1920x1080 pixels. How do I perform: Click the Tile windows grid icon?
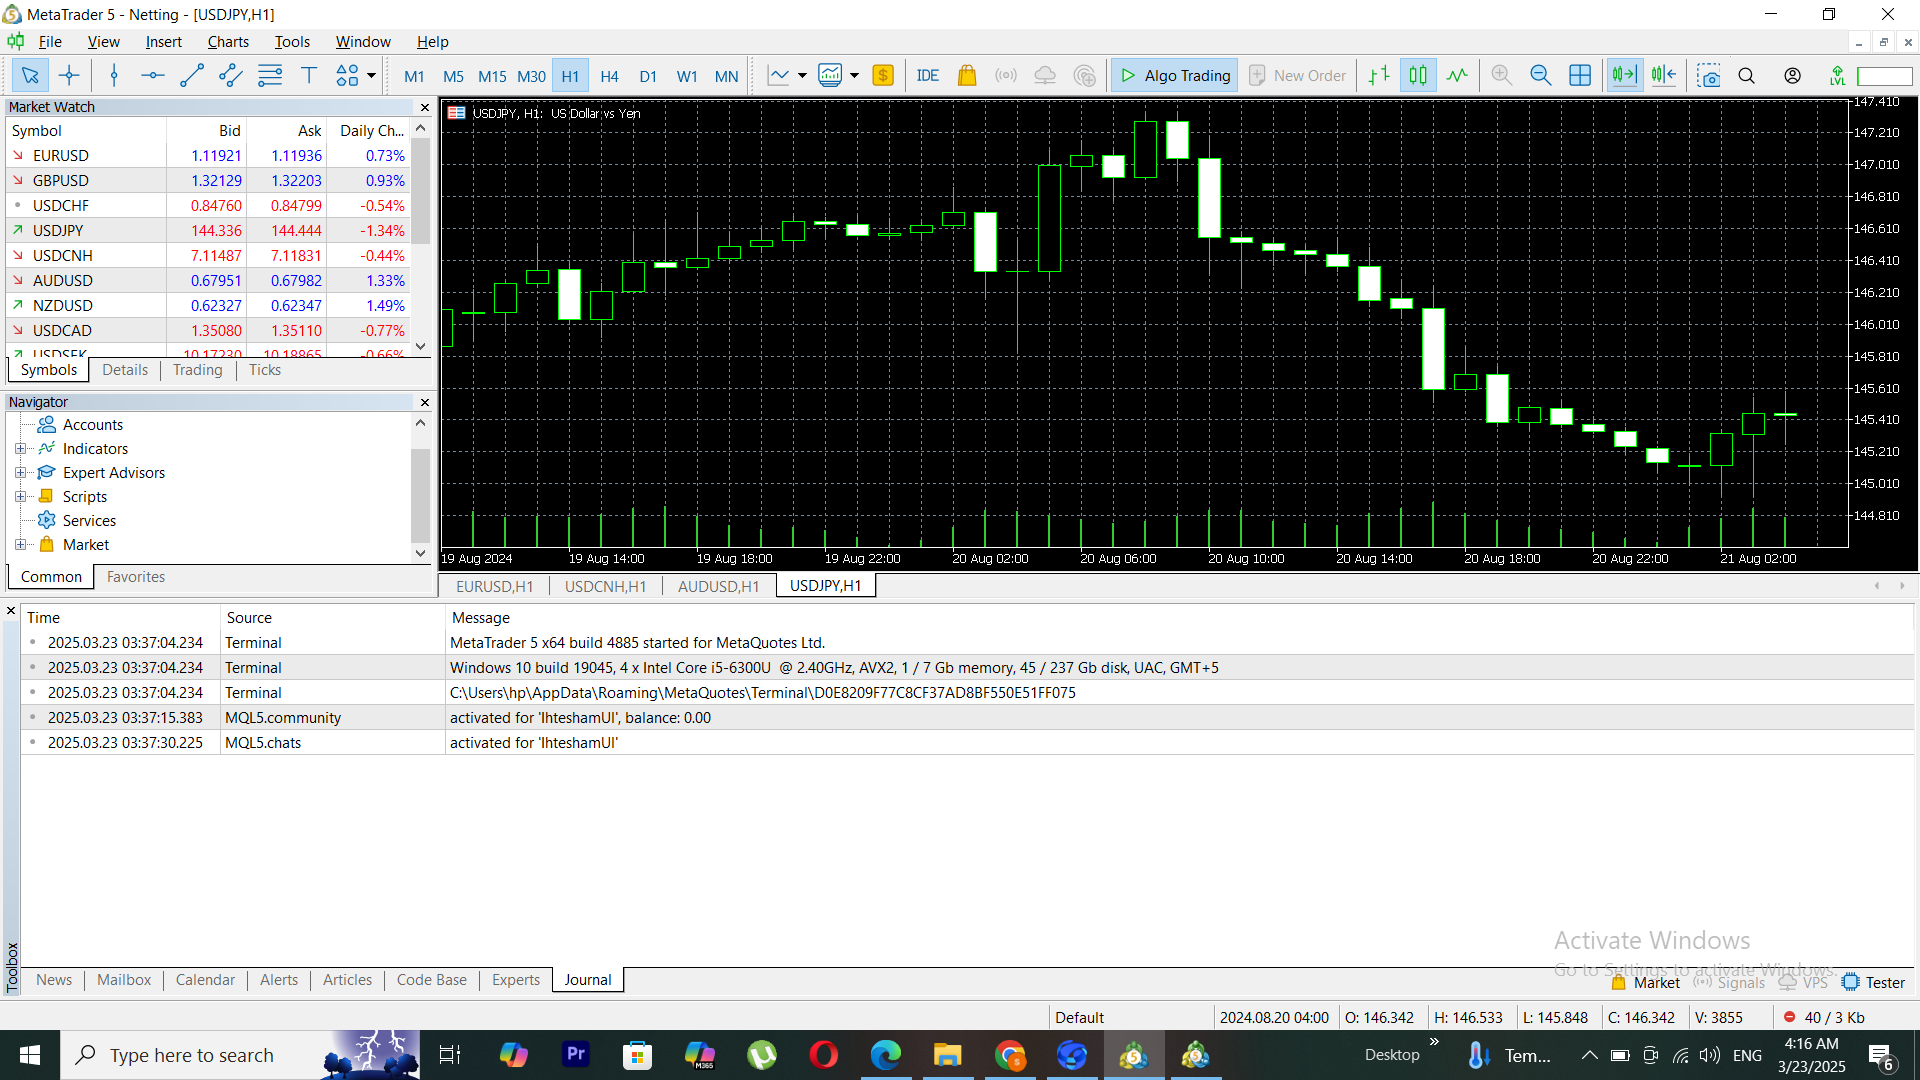coord(1580,75)
